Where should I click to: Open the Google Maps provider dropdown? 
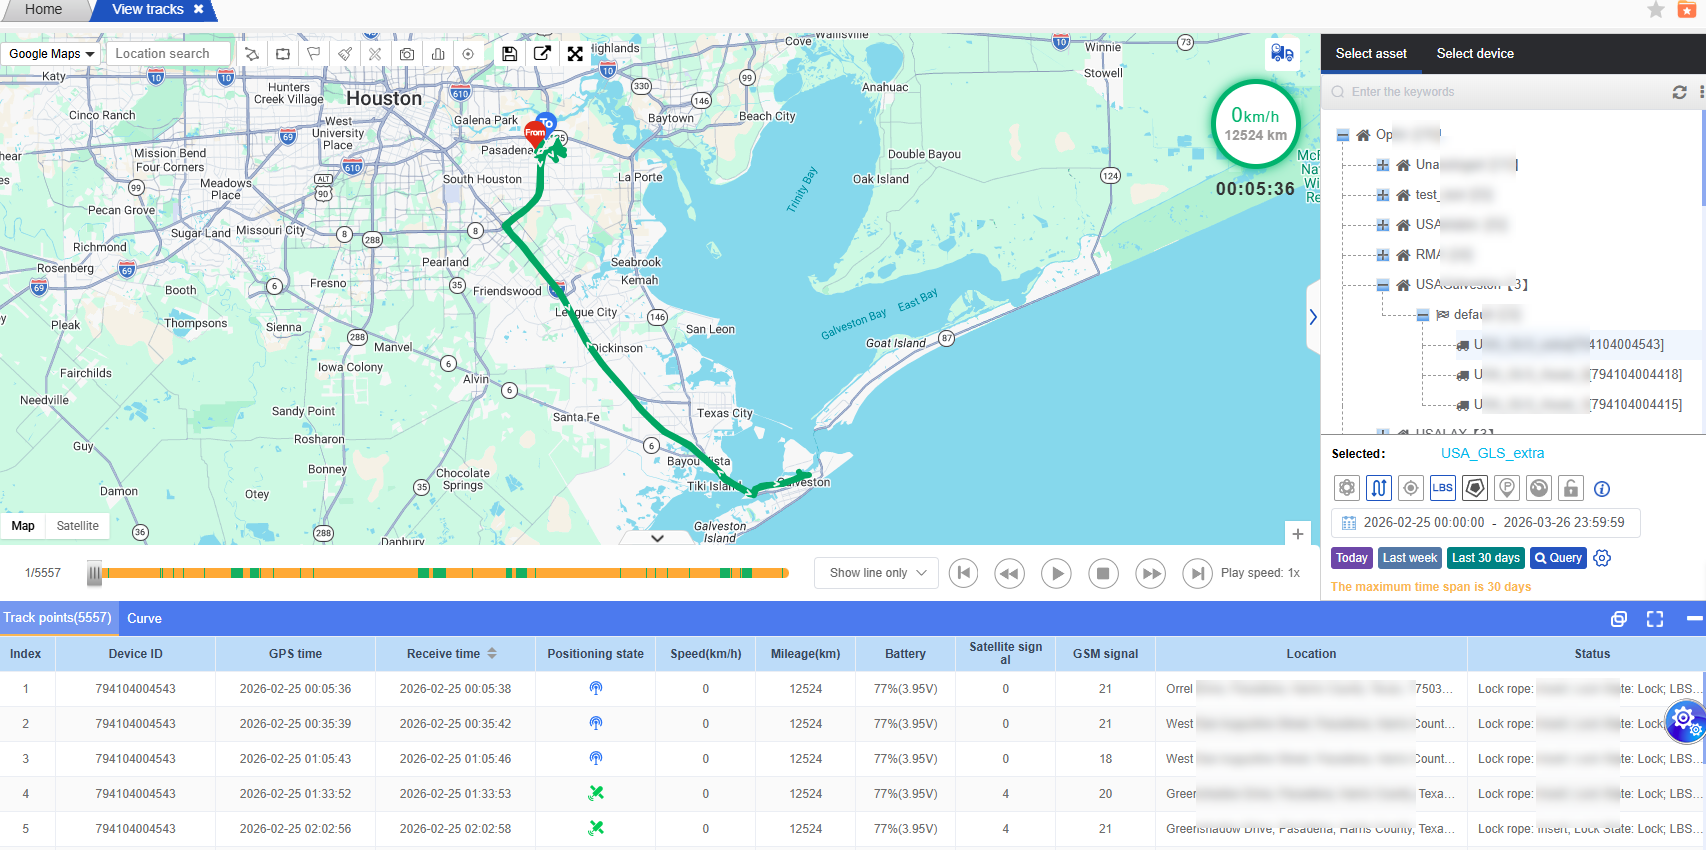51,54
